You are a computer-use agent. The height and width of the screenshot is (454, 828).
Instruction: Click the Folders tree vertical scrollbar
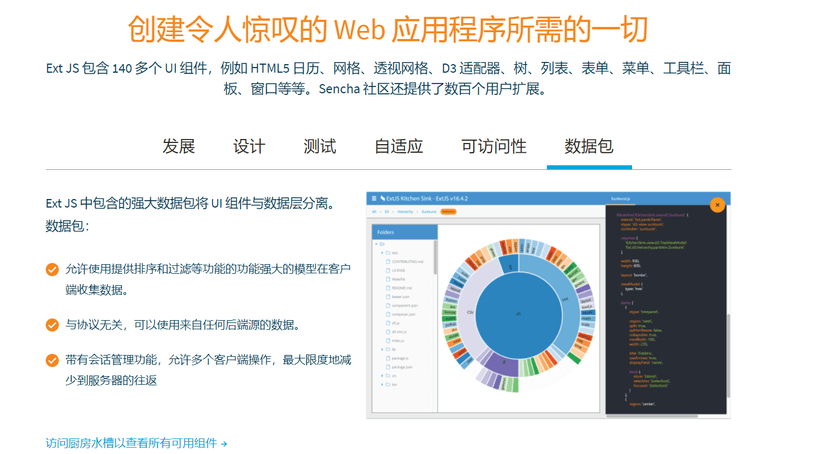coord(436,257)
